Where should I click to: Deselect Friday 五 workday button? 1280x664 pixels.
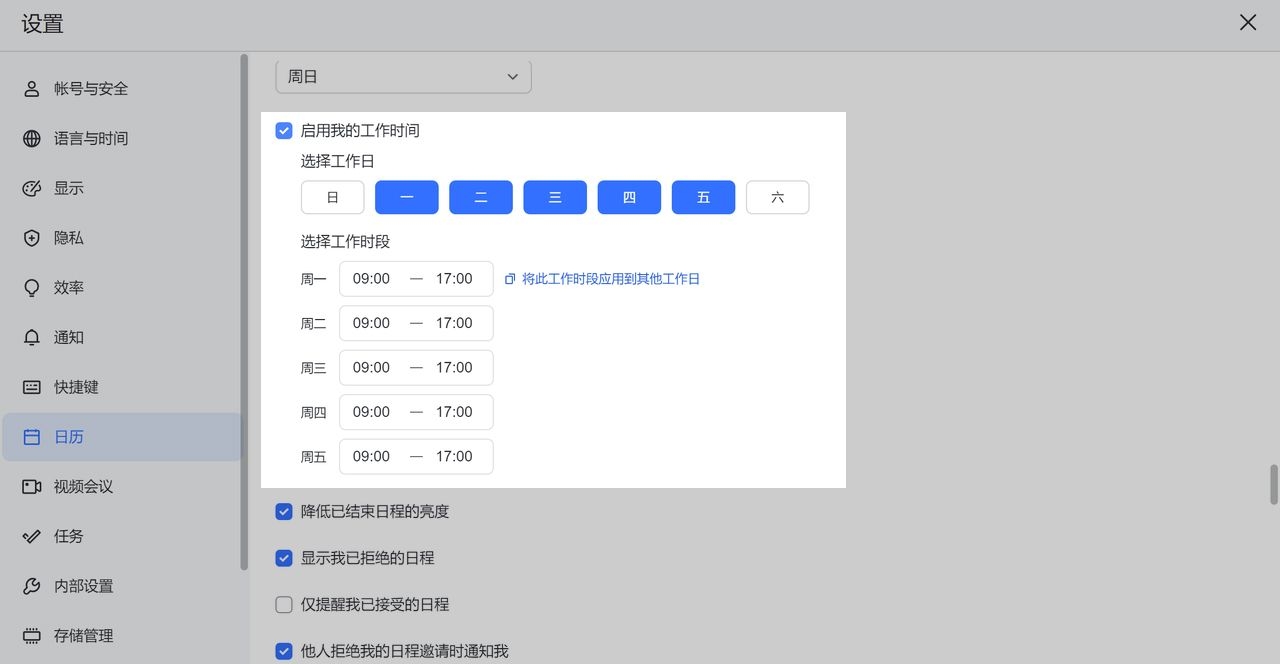click(x=704, y=197)
